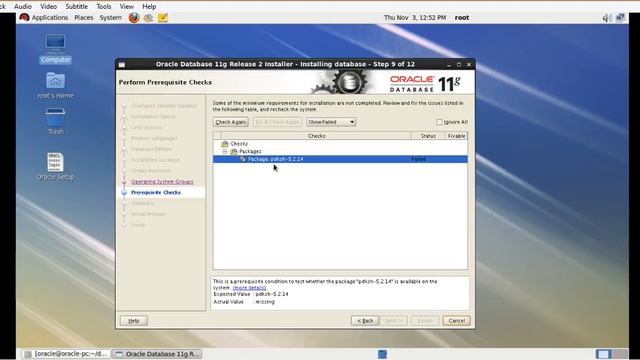Open the Video menu
This screenshot has width=640, height=360.
(x=49, y=7)
